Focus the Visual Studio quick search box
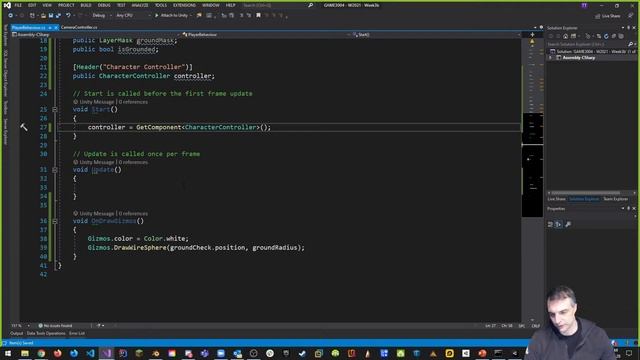 (x=278, y=5)
